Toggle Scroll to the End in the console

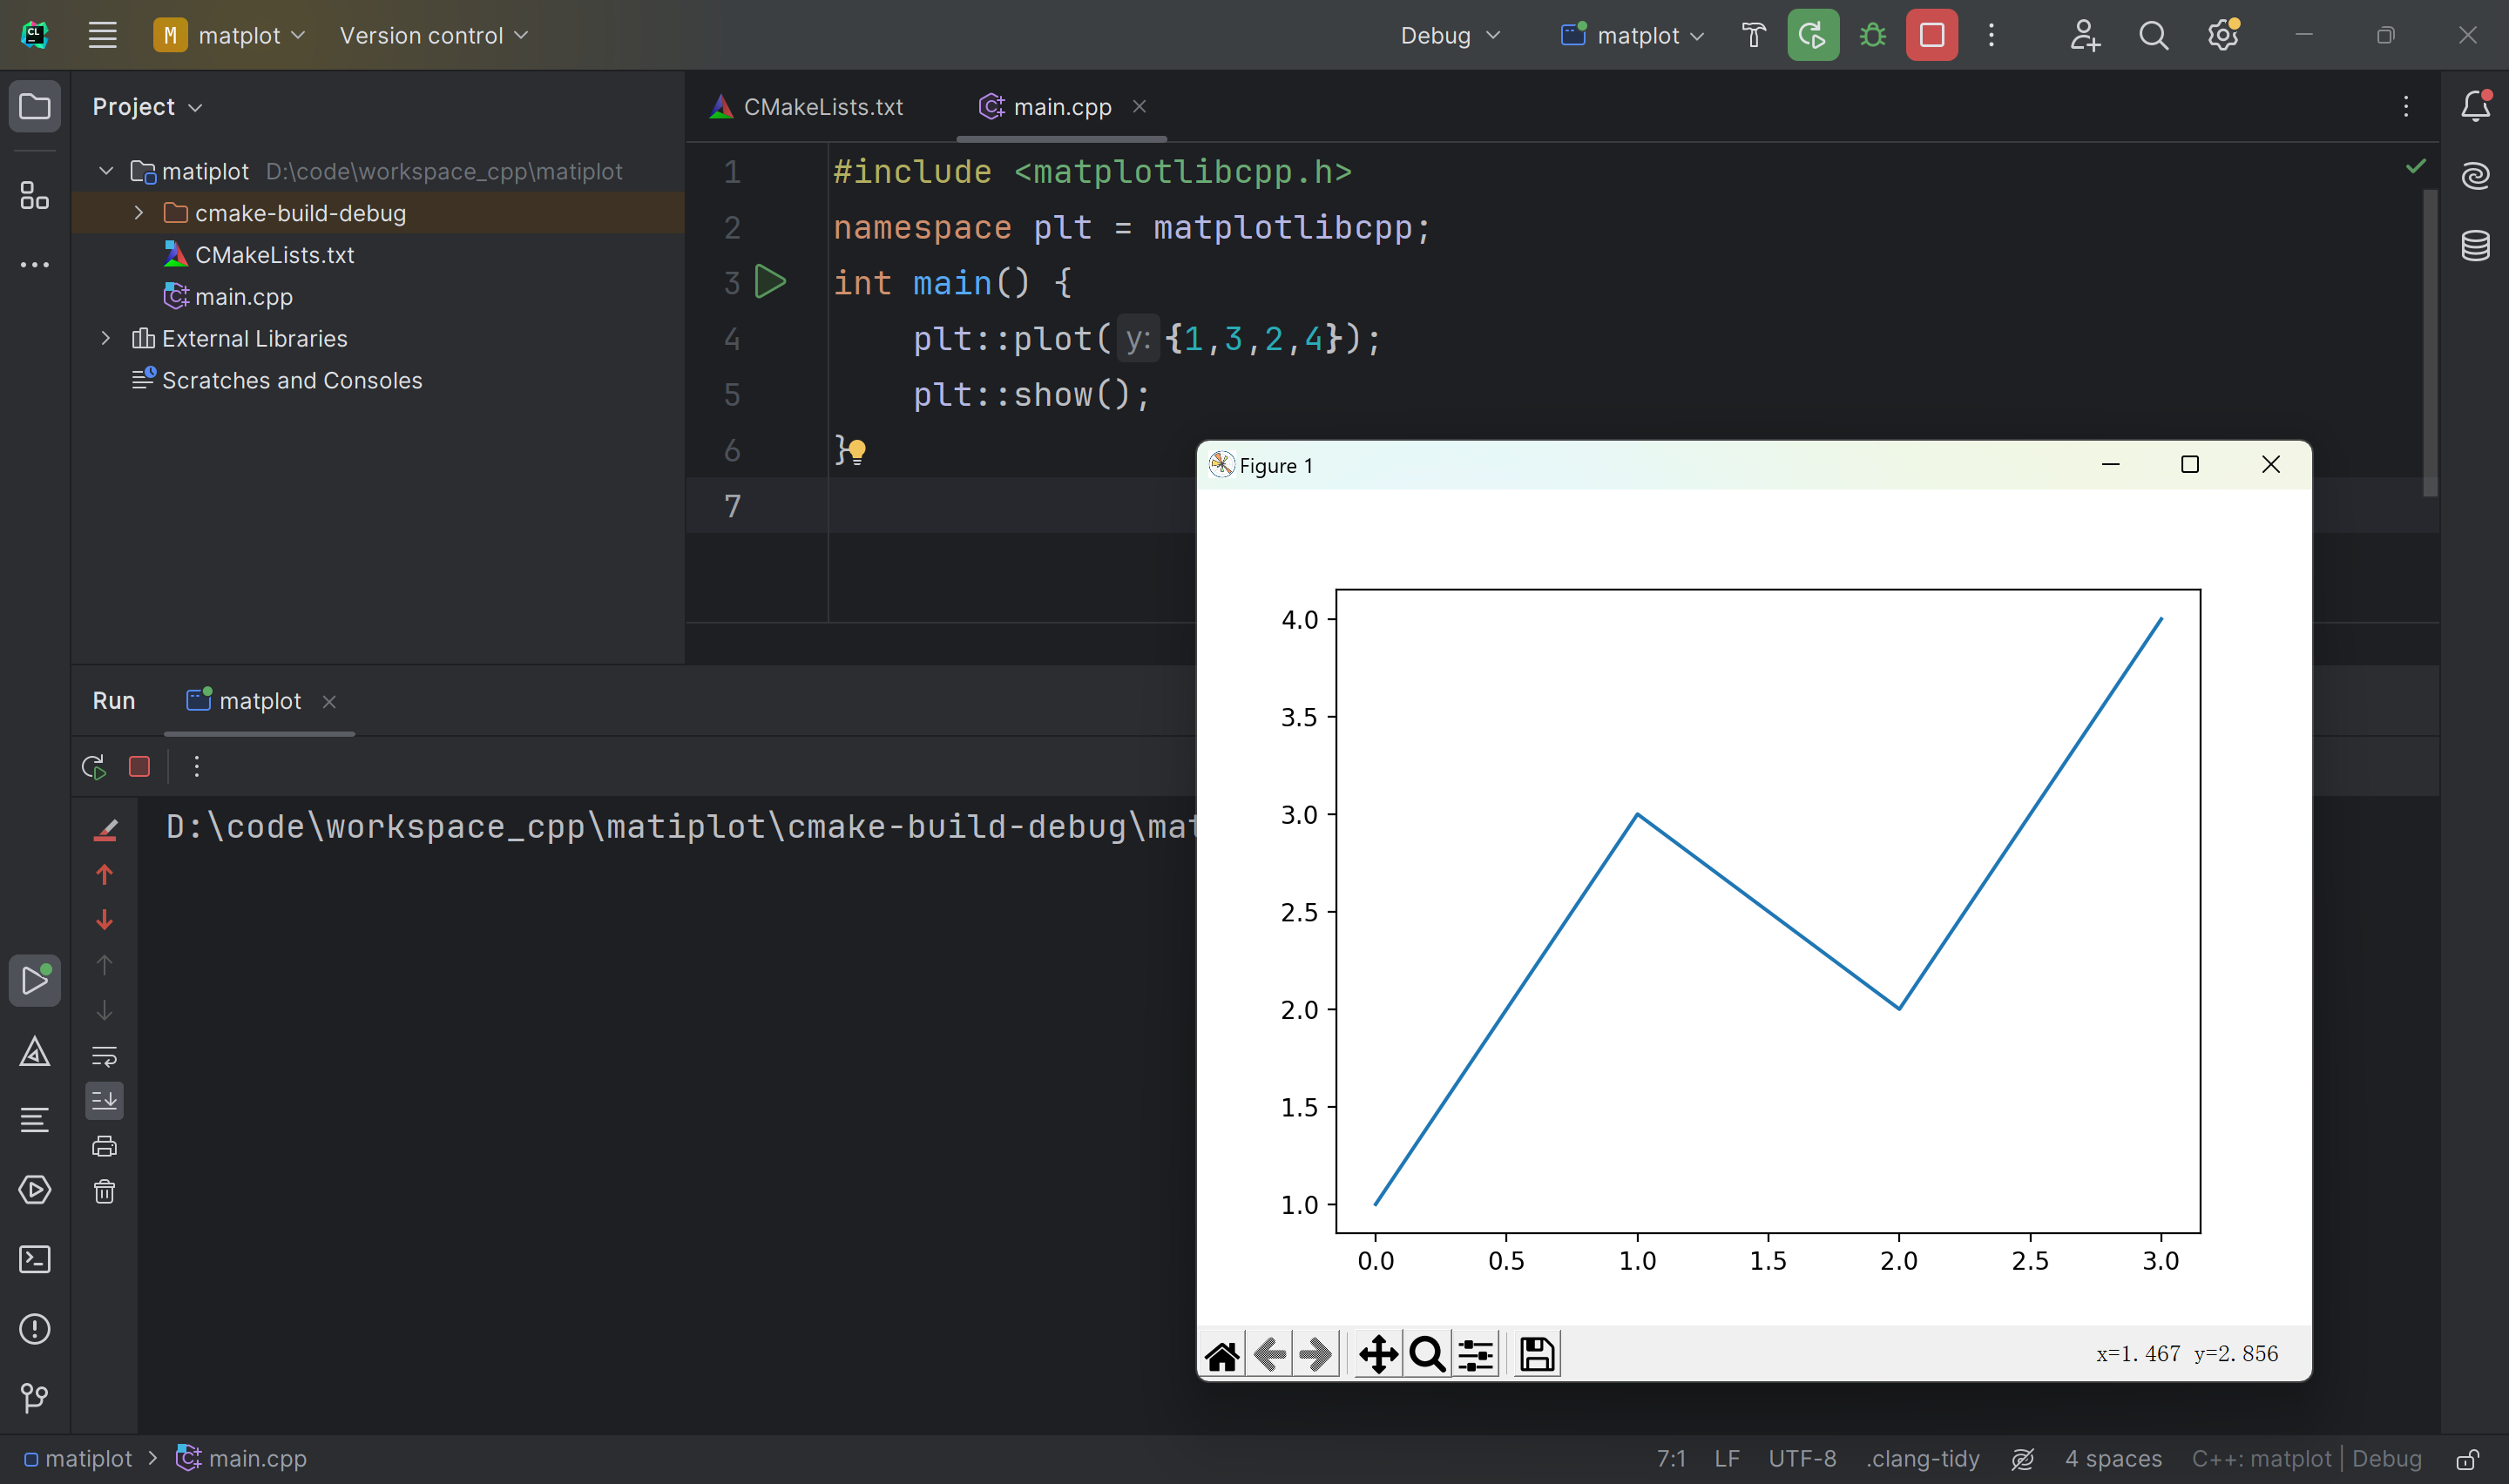(x=104, y=1101)
